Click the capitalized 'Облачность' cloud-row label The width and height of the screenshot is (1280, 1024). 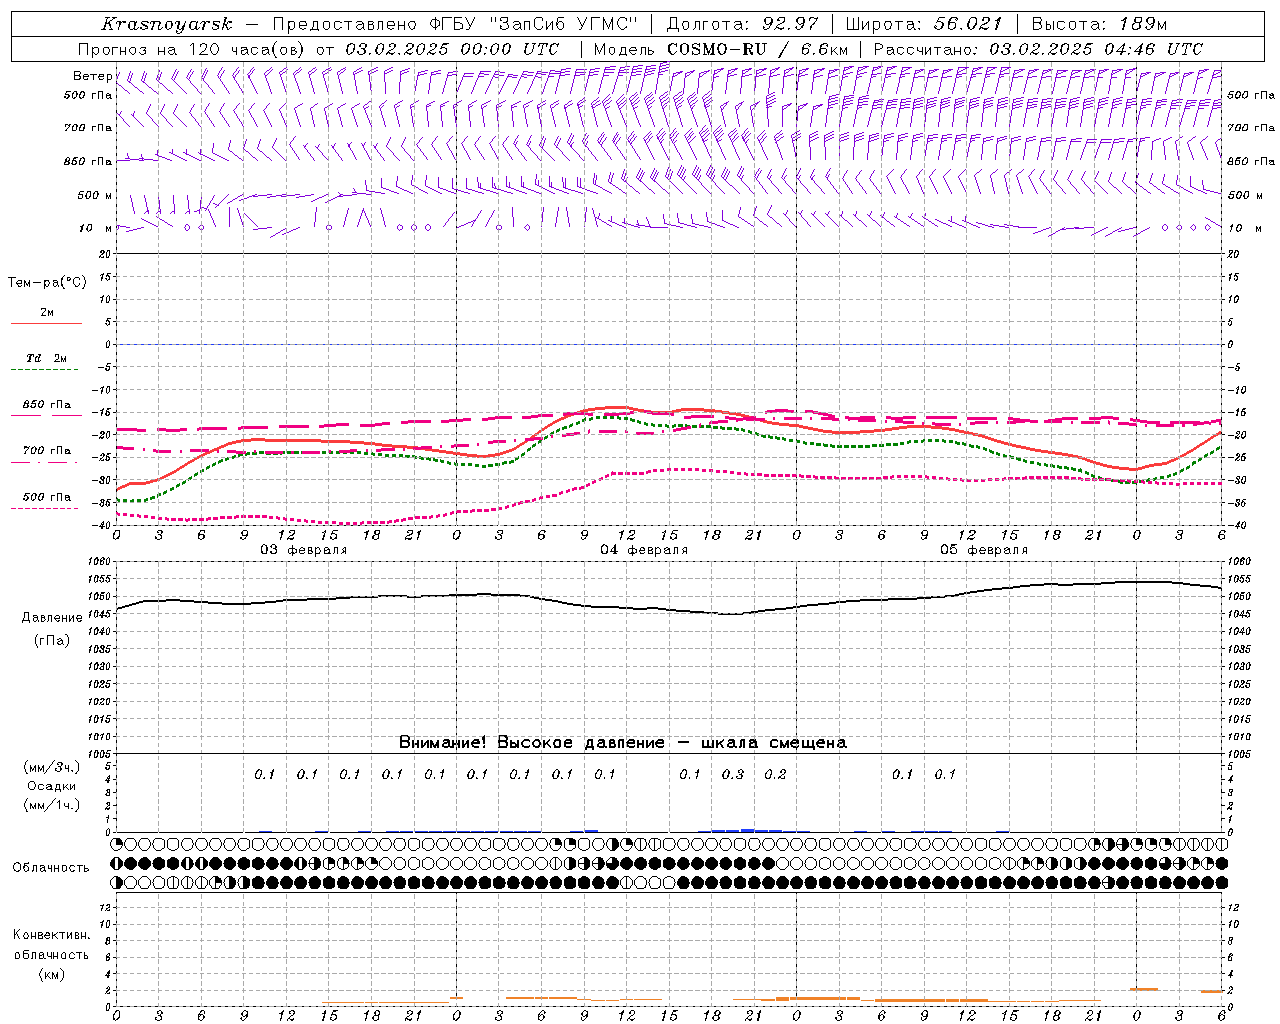pos(50,868)
